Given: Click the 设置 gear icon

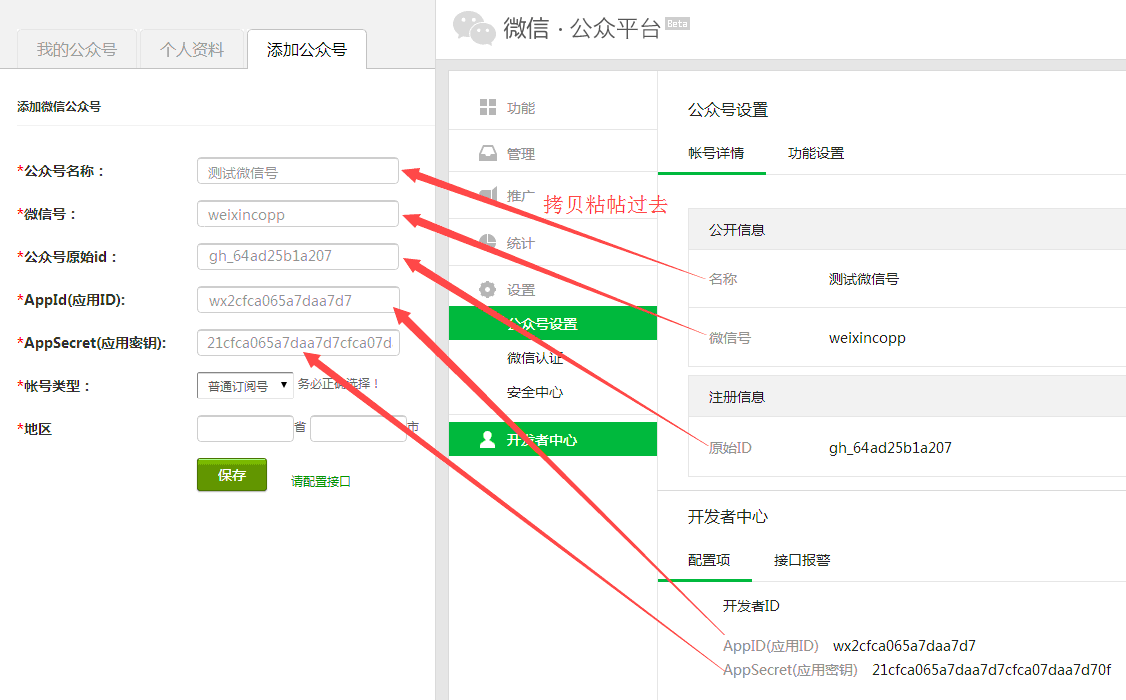Looking at the screenshot, I should coord(488,290).
